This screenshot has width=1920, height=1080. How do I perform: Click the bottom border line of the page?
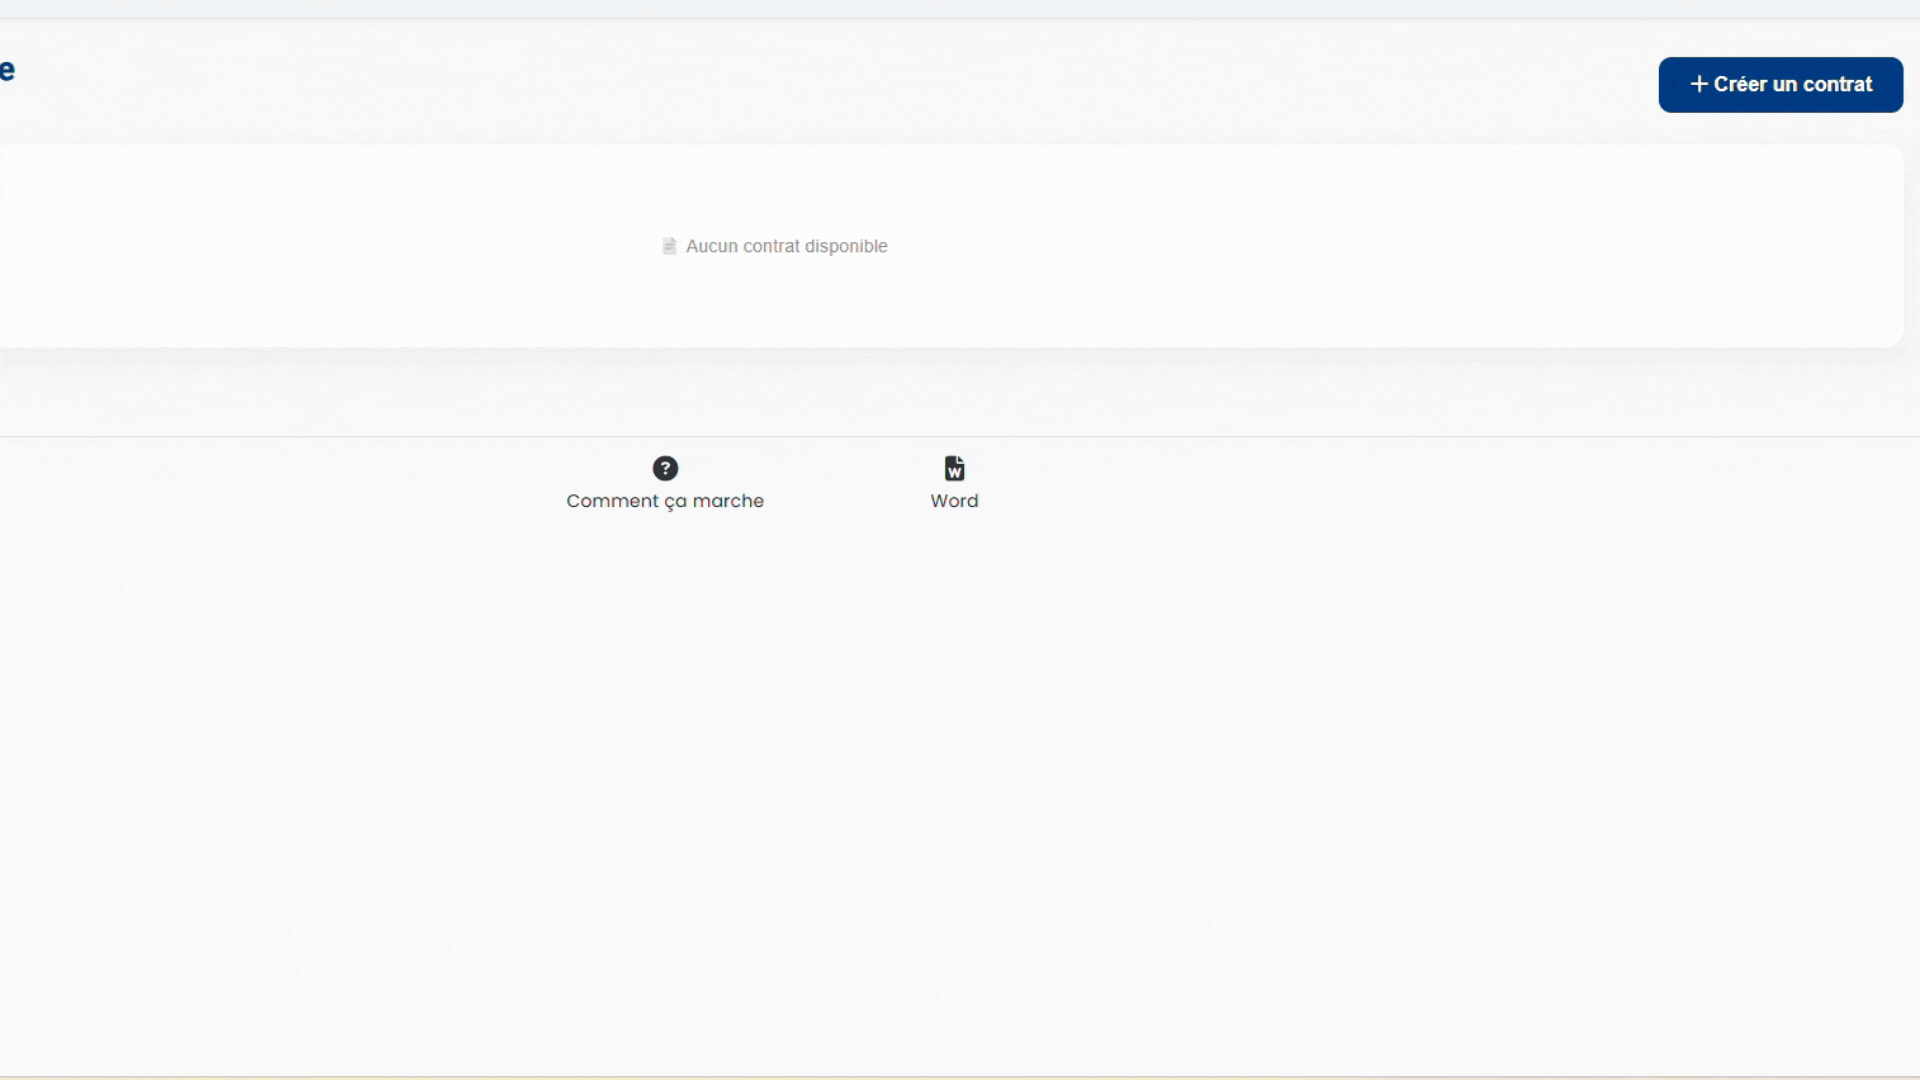point(960,1077)
